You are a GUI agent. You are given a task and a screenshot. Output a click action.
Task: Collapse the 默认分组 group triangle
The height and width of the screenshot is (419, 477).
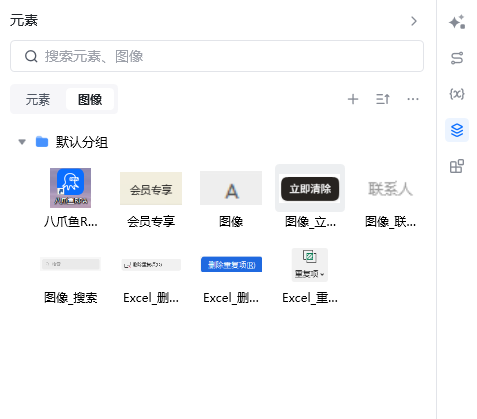pos(22,142)
